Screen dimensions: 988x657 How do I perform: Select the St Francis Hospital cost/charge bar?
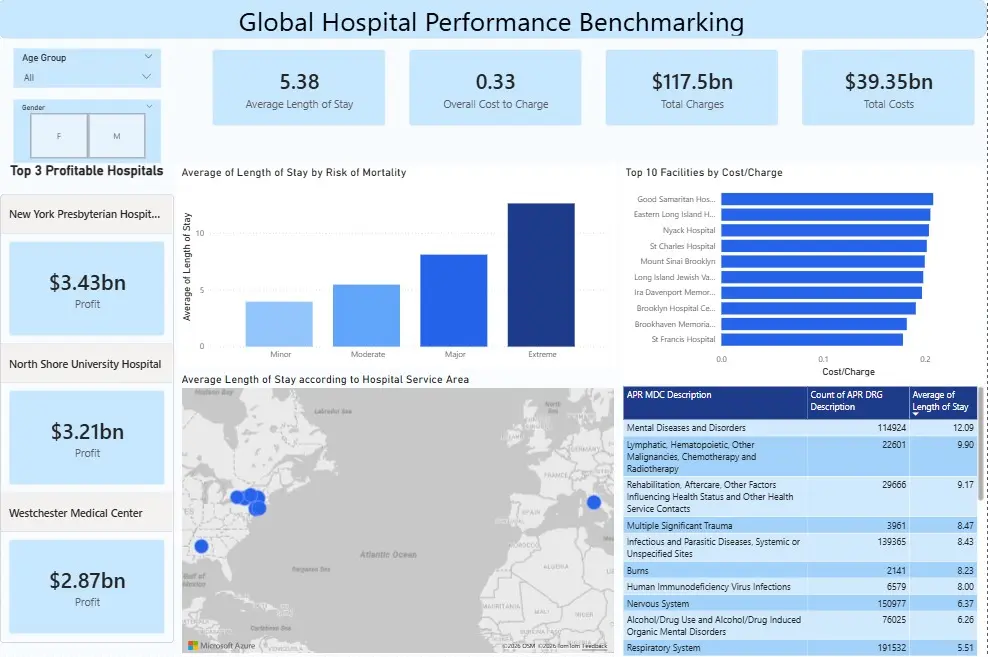tap(810, 338)
